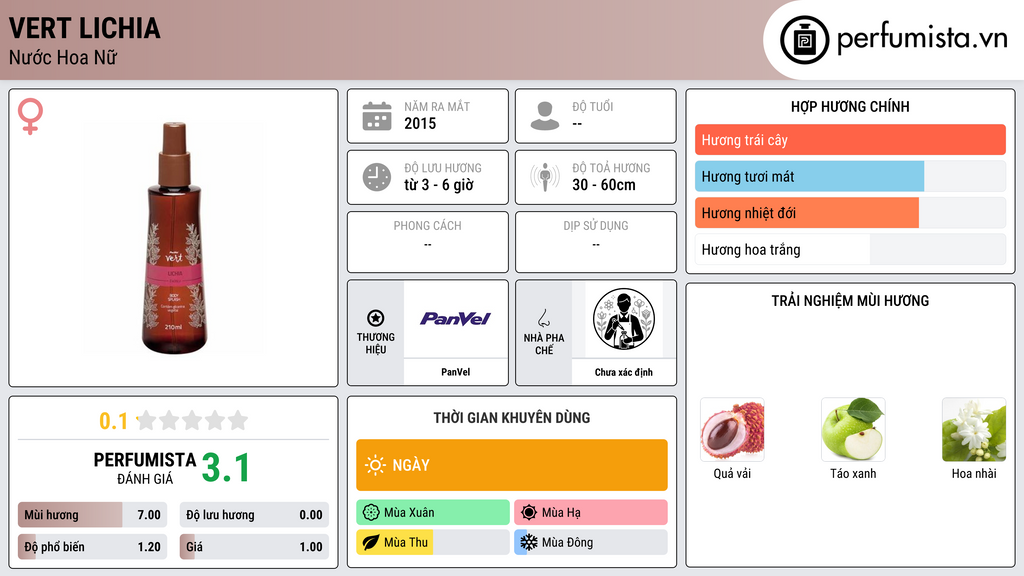Click the Mùa Hạ season bar
This screenshot has width=1024, height=576.
(x=591, y=513)
